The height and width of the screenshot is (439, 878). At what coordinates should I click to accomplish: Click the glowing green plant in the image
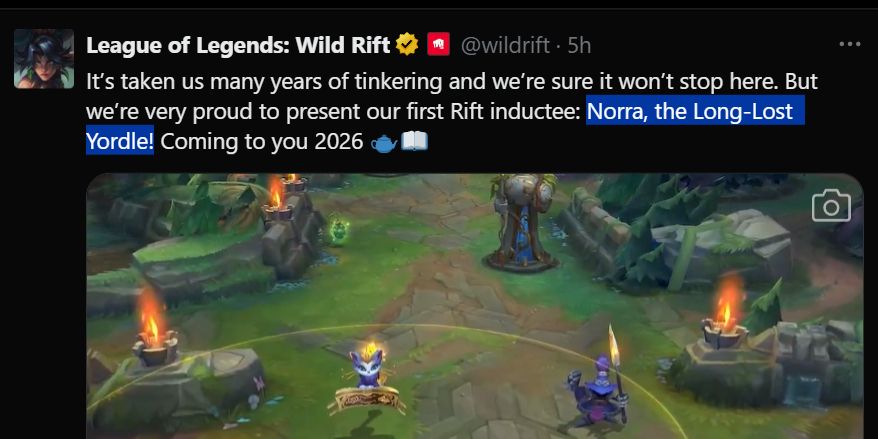pos(338,231)
